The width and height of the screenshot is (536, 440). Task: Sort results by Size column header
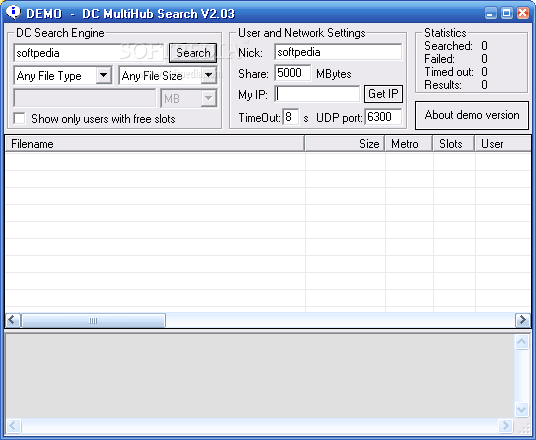point(345,144)
